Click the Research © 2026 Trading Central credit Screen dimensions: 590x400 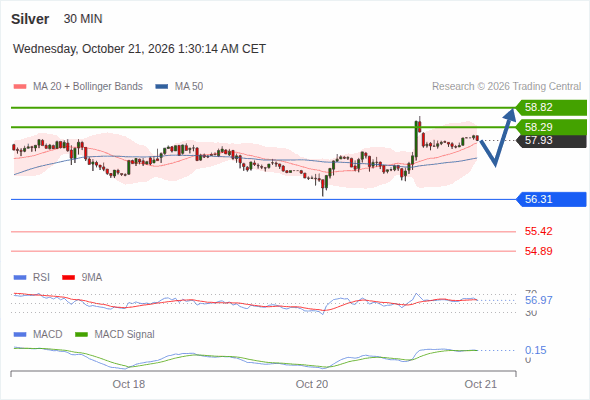click(506, 87)
